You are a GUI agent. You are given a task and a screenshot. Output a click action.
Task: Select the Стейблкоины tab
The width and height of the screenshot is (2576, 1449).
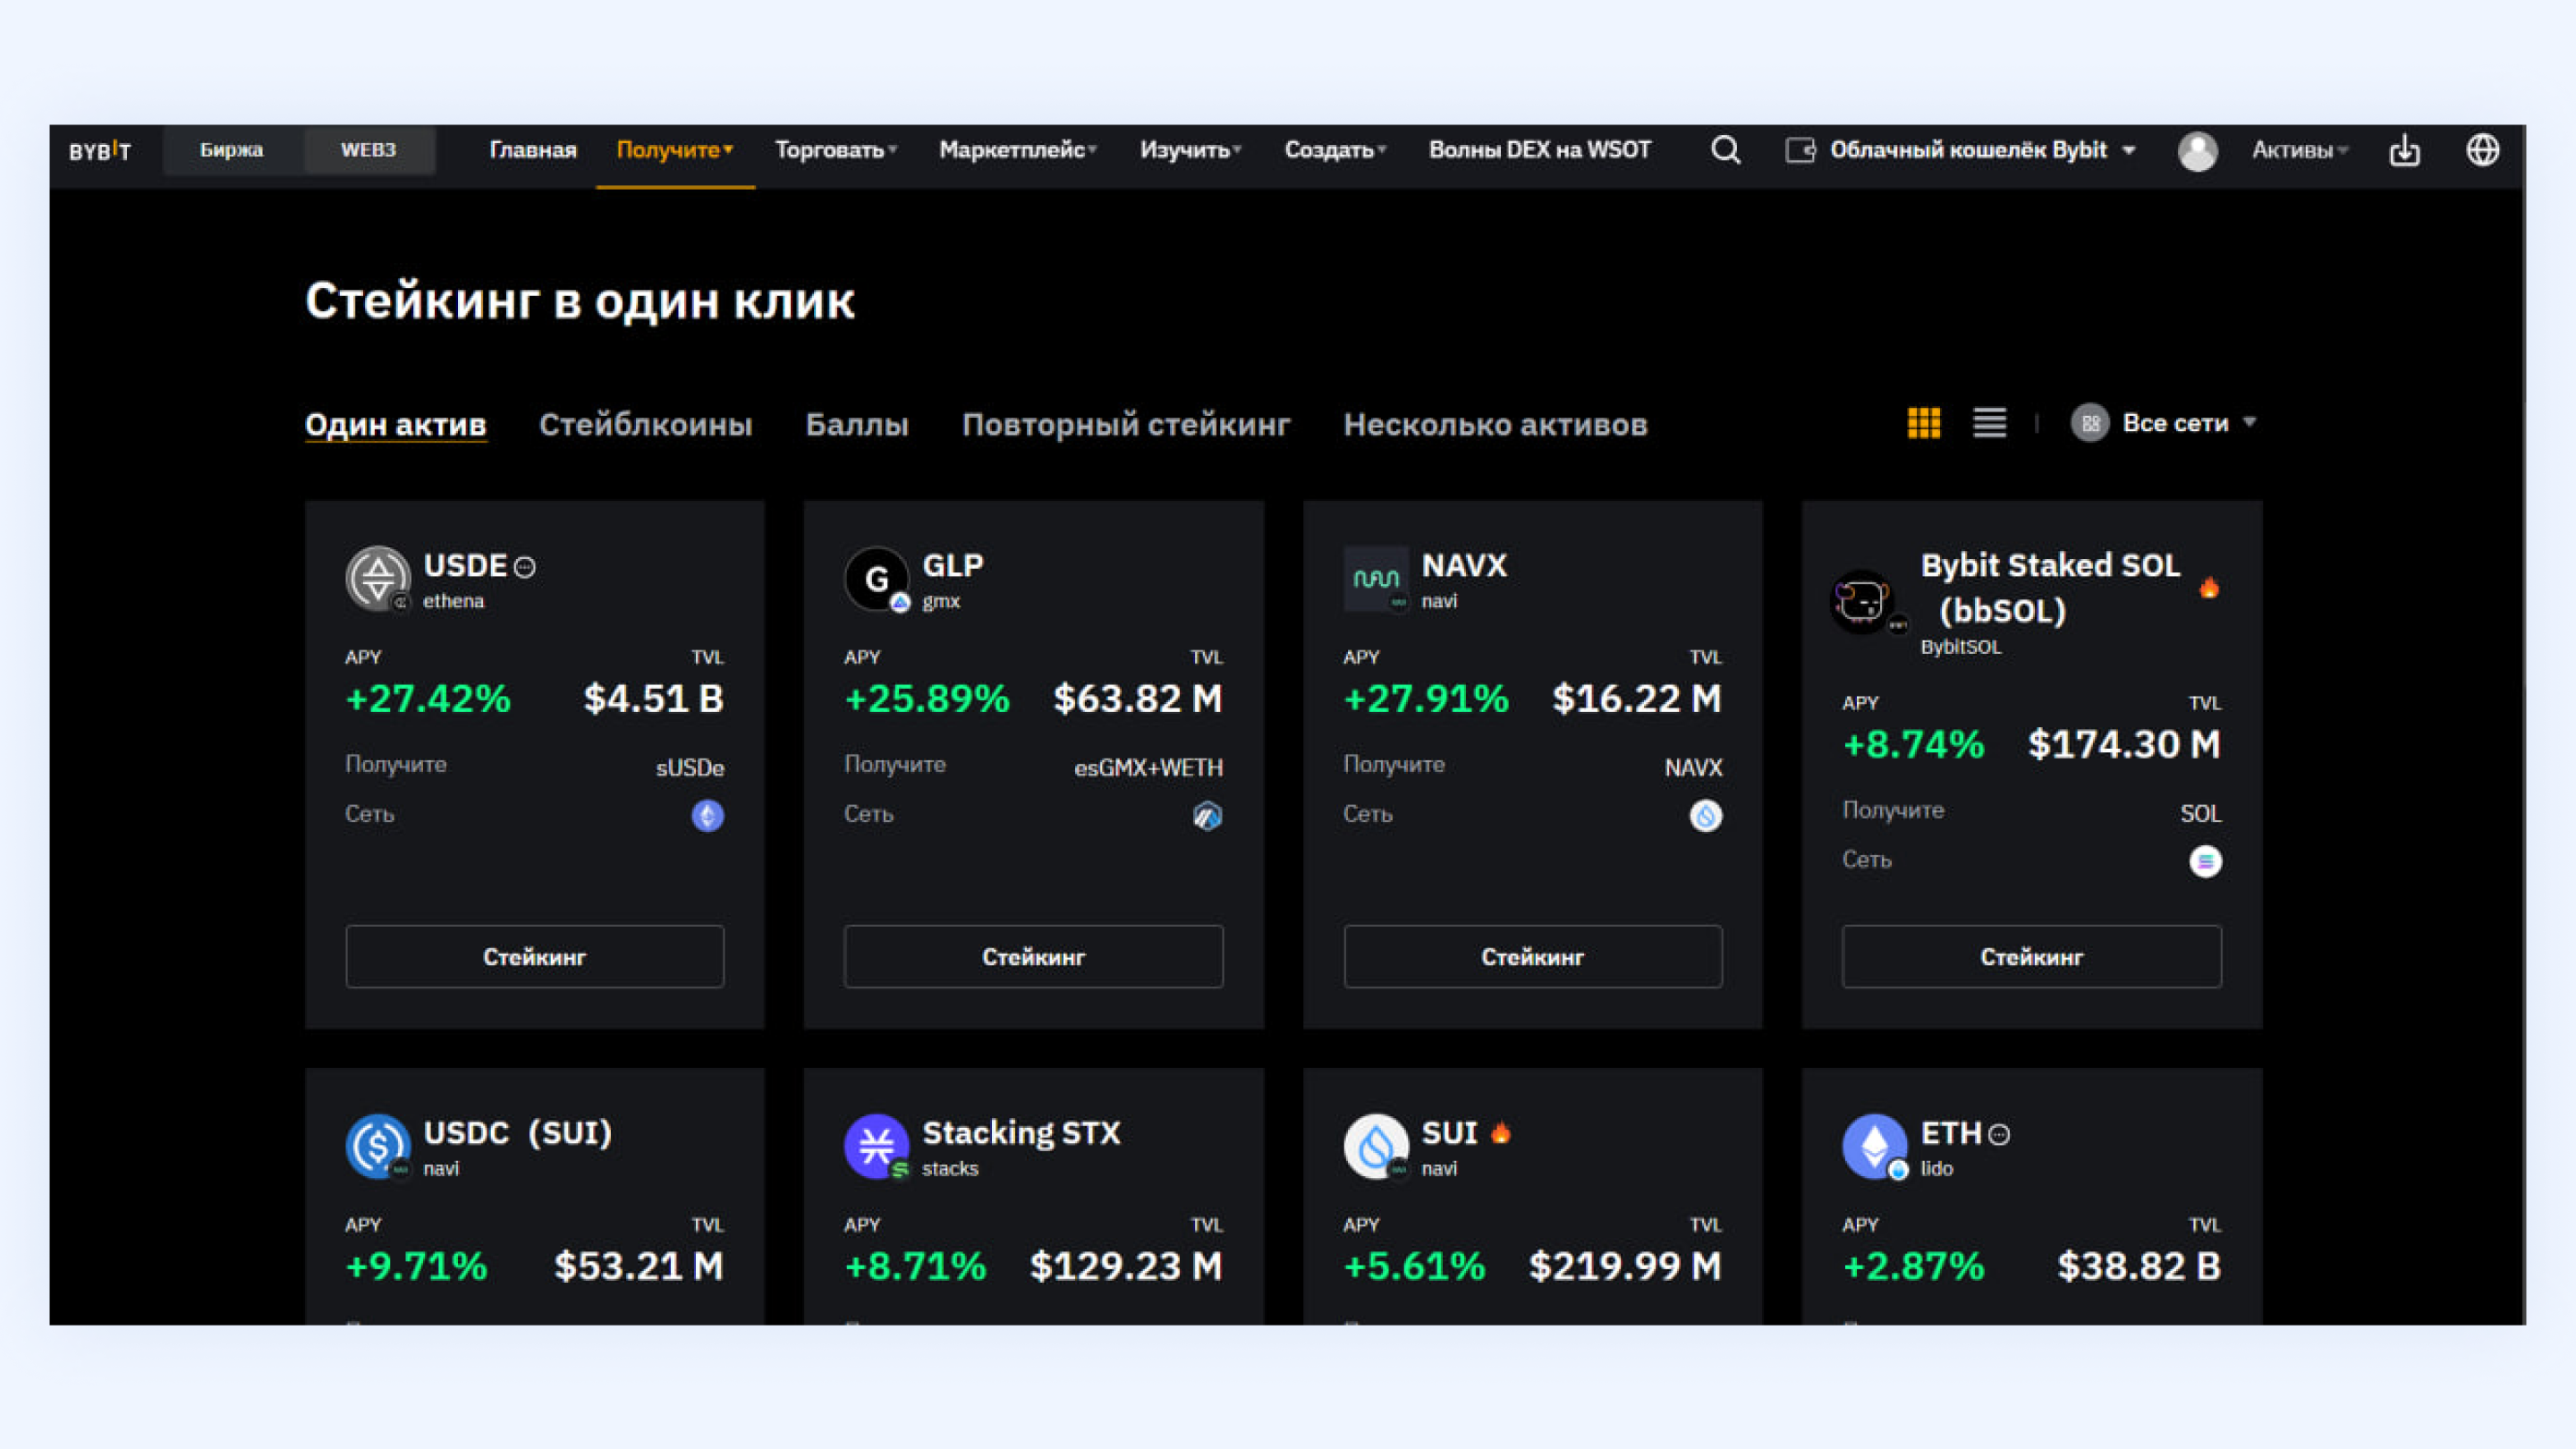coord(646,425)
